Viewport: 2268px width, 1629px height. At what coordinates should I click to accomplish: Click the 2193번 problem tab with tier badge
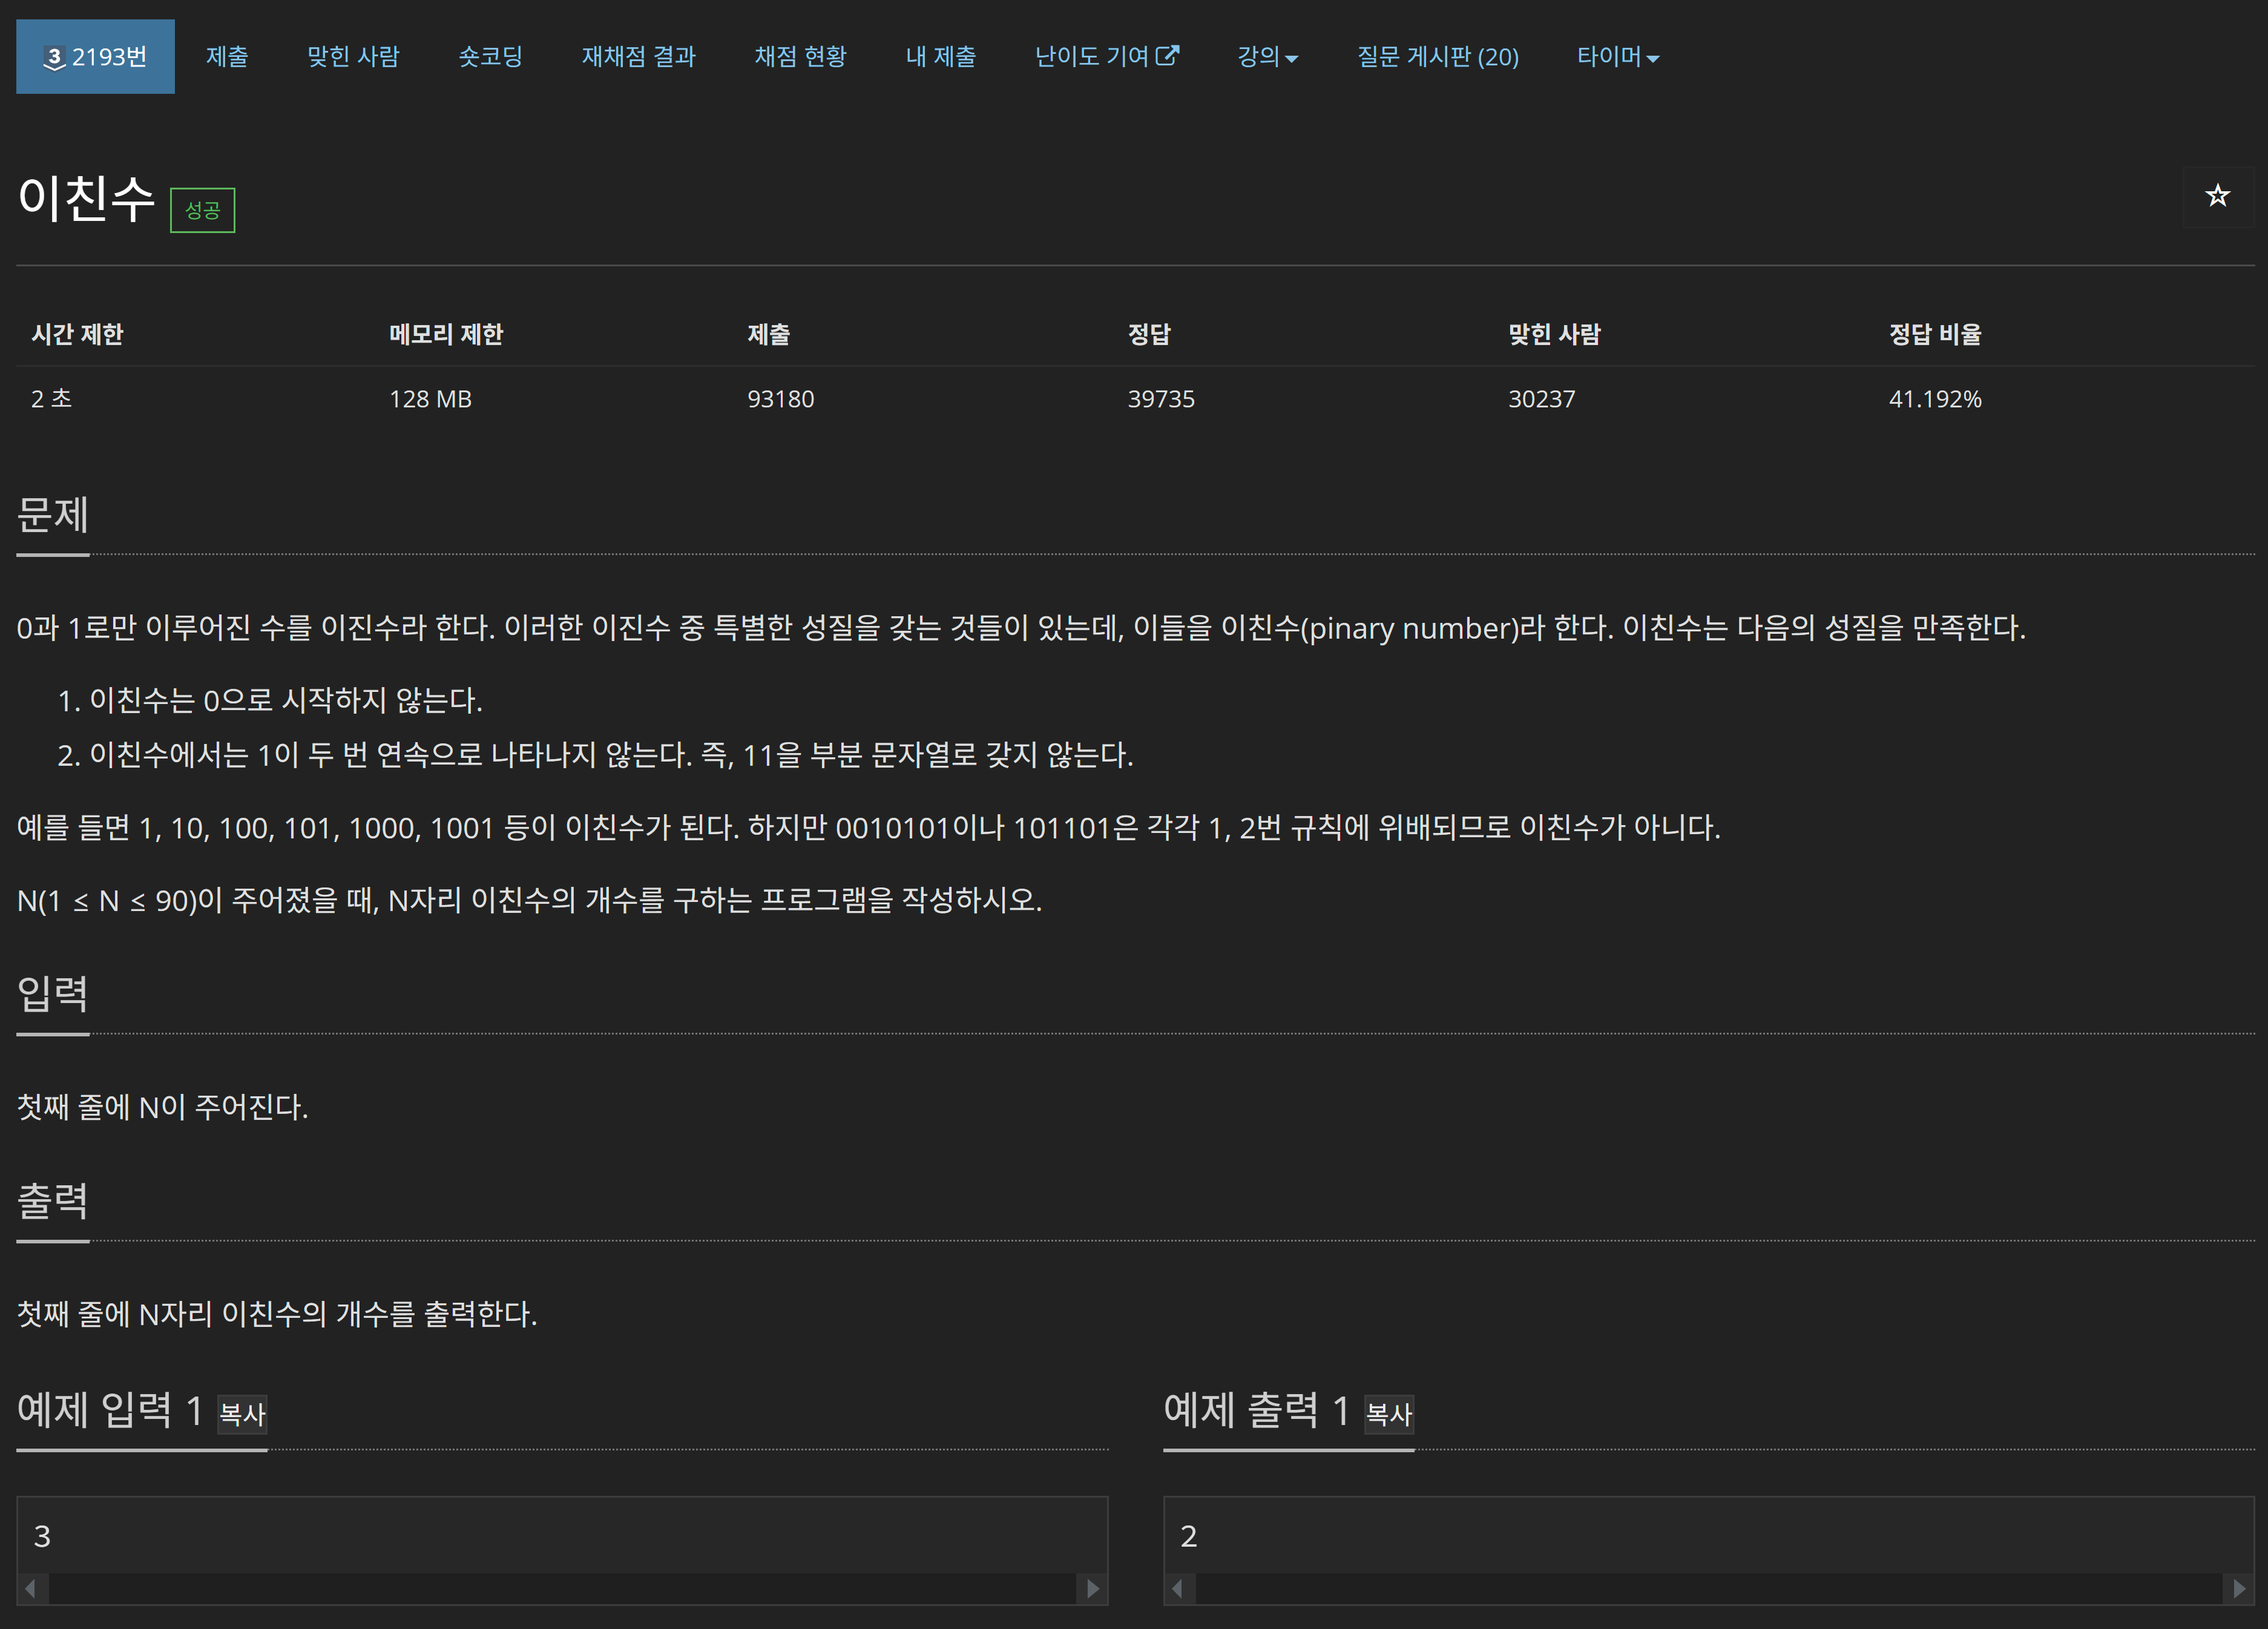[95, 57]
